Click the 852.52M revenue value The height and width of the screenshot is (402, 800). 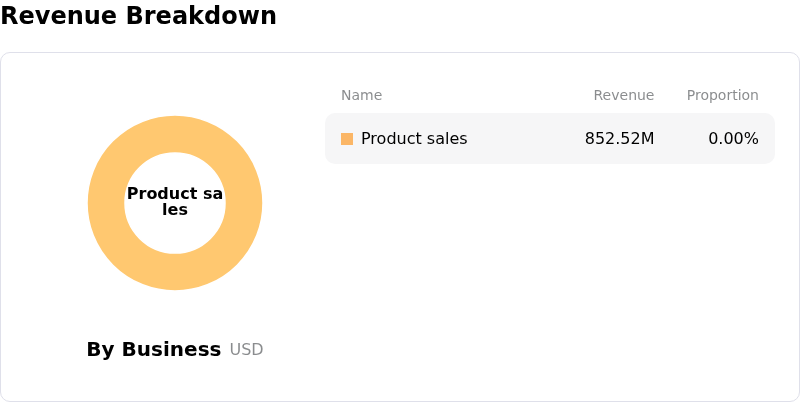coord(619,139)
